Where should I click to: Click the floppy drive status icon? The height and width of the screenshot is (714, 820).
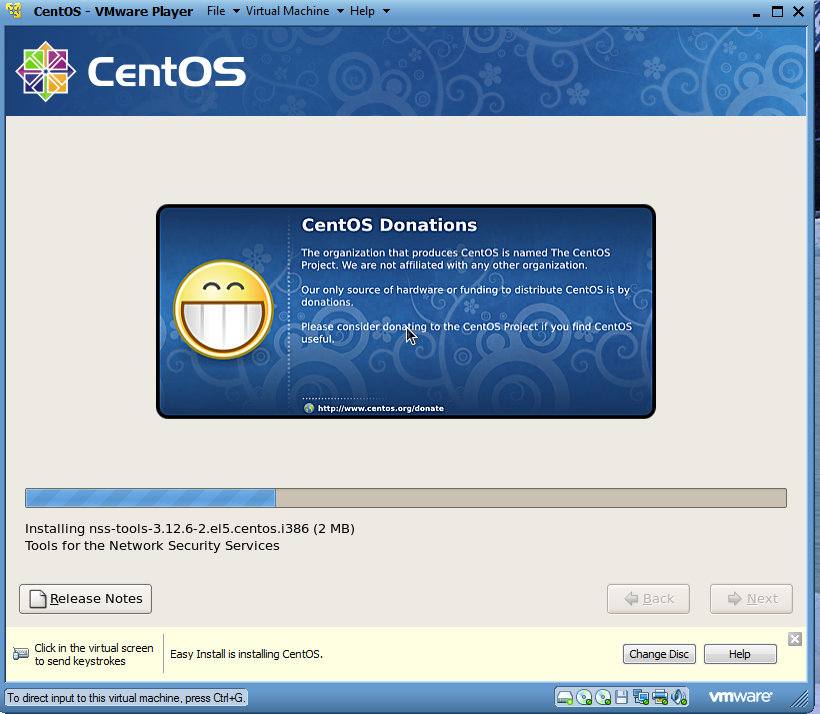click(x=621, y=697)
